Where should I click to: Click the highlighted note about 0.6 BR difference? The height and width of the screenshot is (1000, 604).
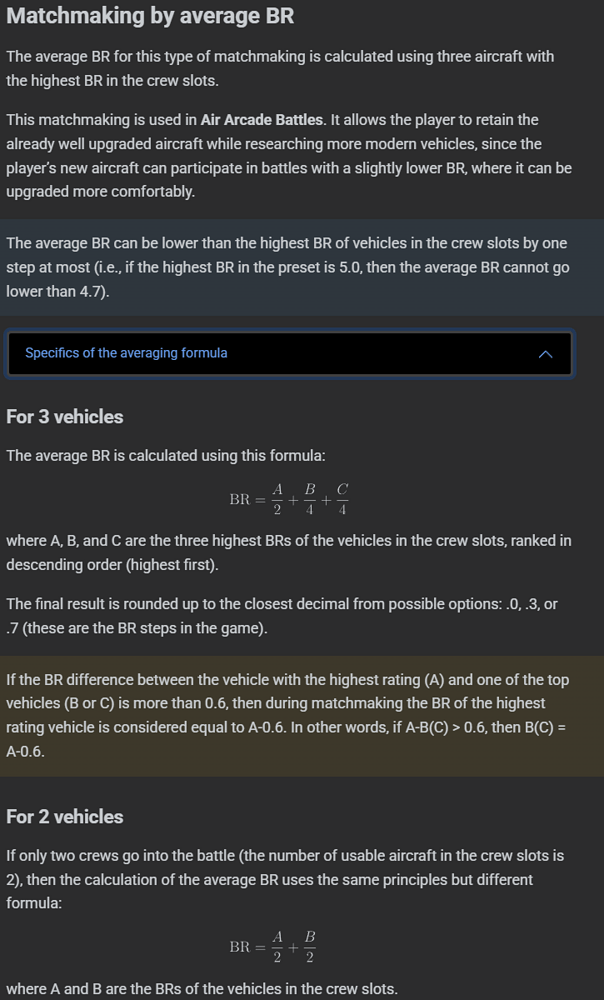(288, 716)
